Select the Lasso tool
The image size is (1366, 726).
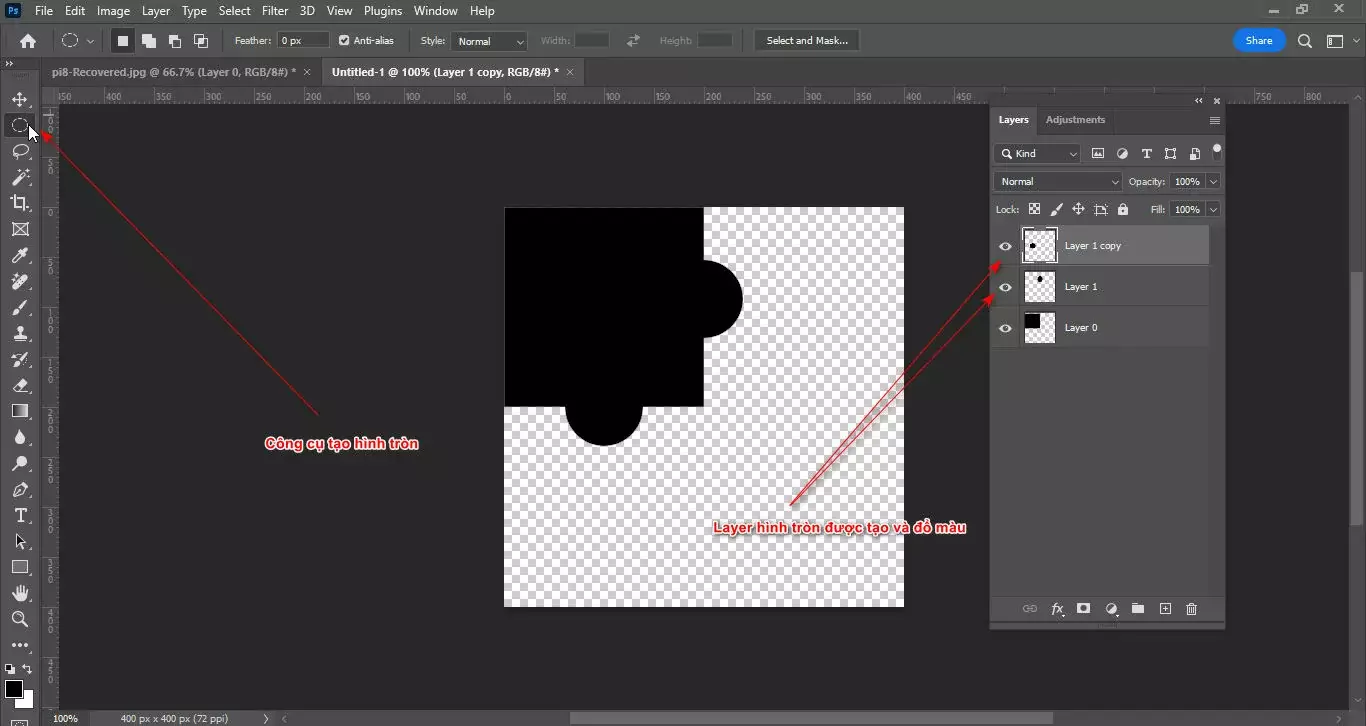(x=20, y=151)
